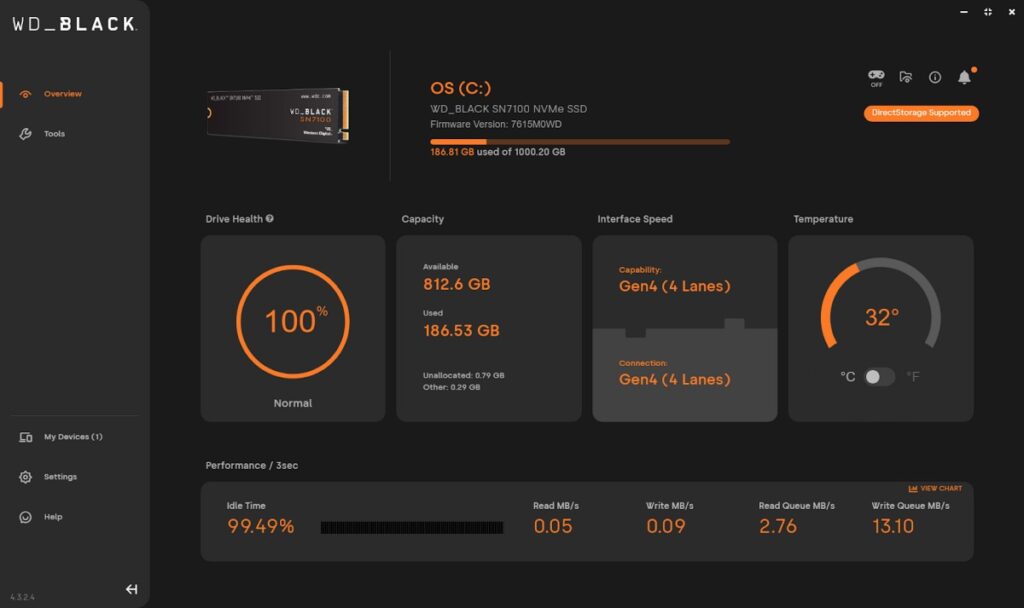Click the drive usage progress bar
The image size is (1024, 608).
coord(580,142)
